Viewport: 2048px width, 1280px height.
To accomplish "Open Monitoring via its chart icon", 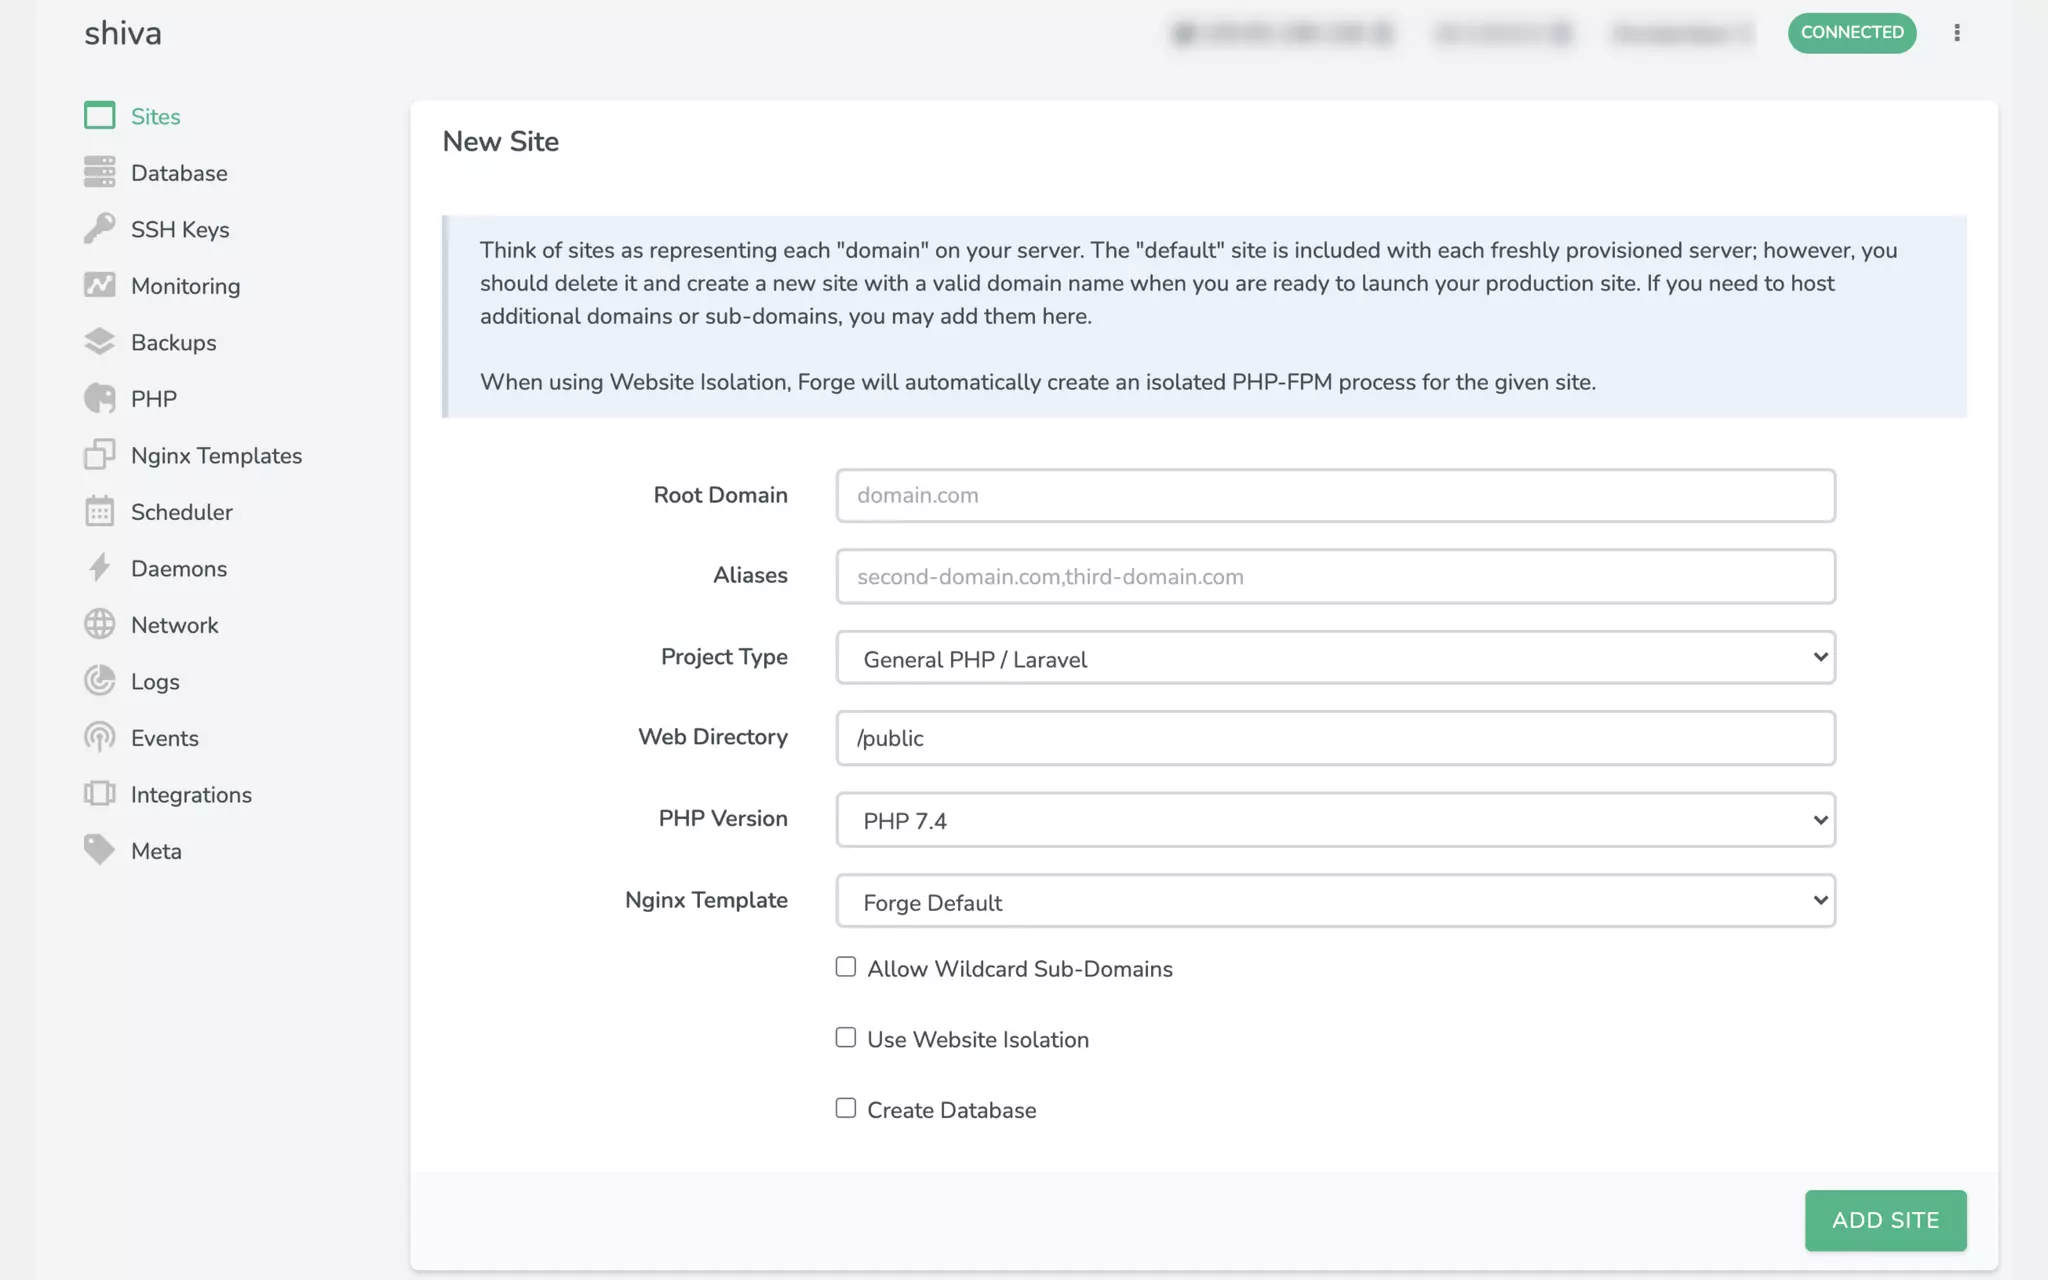I will 99,285.
